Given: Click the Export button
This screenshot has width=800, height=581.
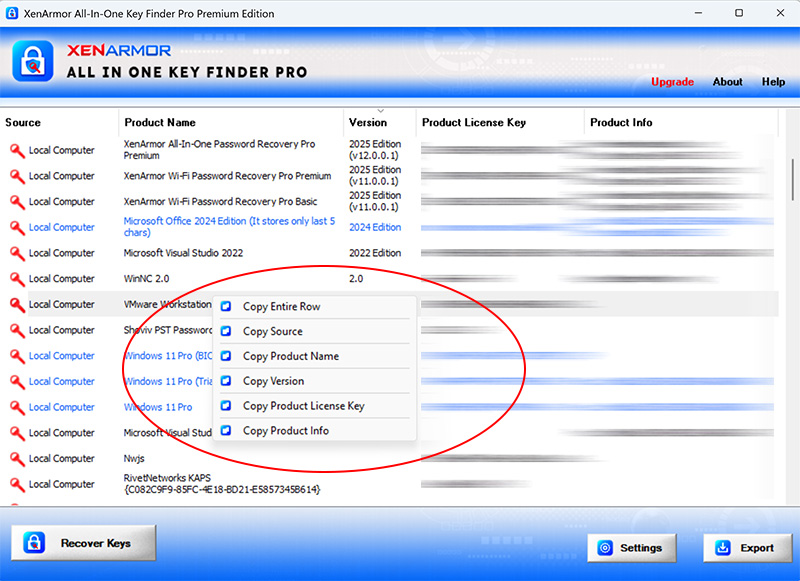Looking at the screenshot, I should pyautogui.click(x=747, y=548).
